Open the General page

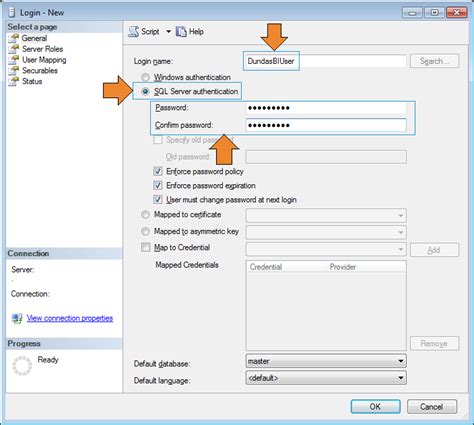click(x=34, y=38)
